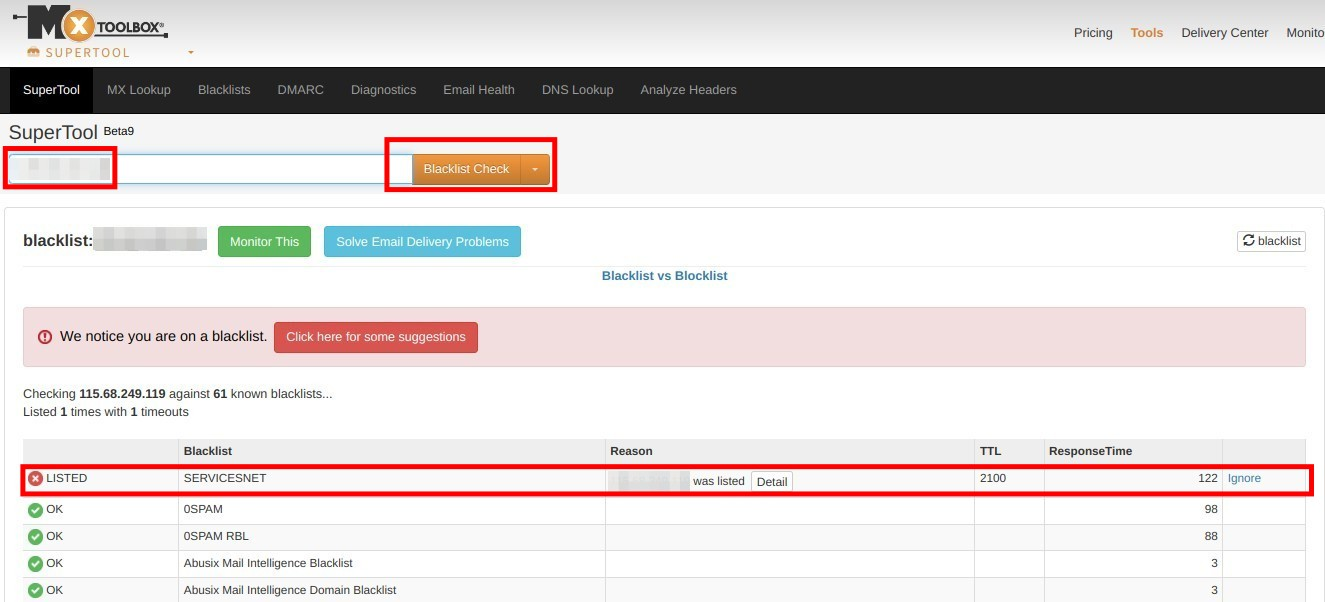Sort by Reason column header

tap(631, 451)
